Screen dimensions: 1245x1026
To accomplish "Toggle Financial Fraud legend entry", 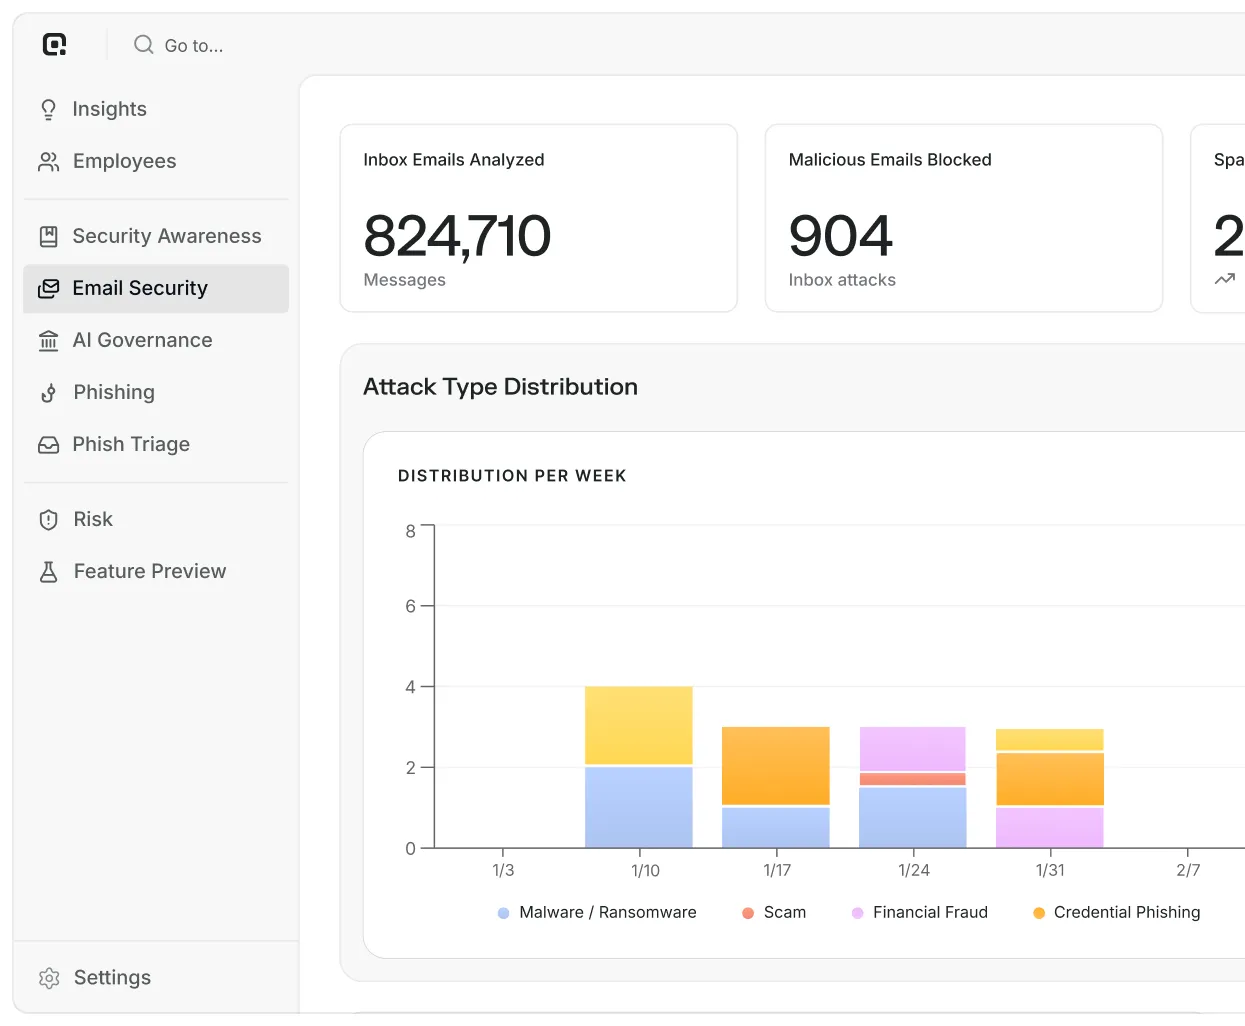I will tap(920, 912).
